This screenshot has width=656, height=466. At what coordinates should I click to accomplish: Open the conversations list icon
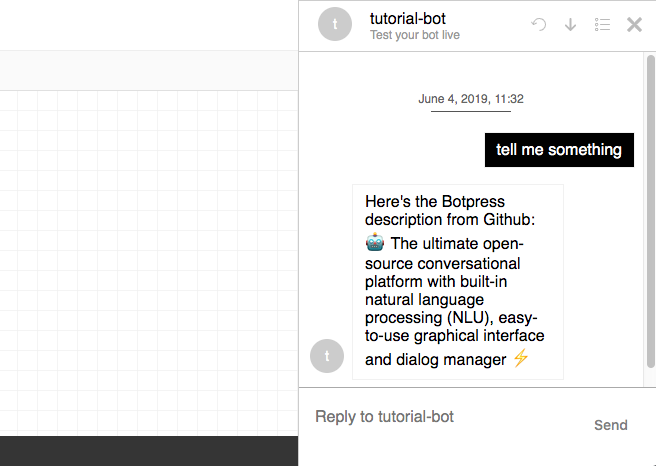pyautogui.click(x=602, y=25)
